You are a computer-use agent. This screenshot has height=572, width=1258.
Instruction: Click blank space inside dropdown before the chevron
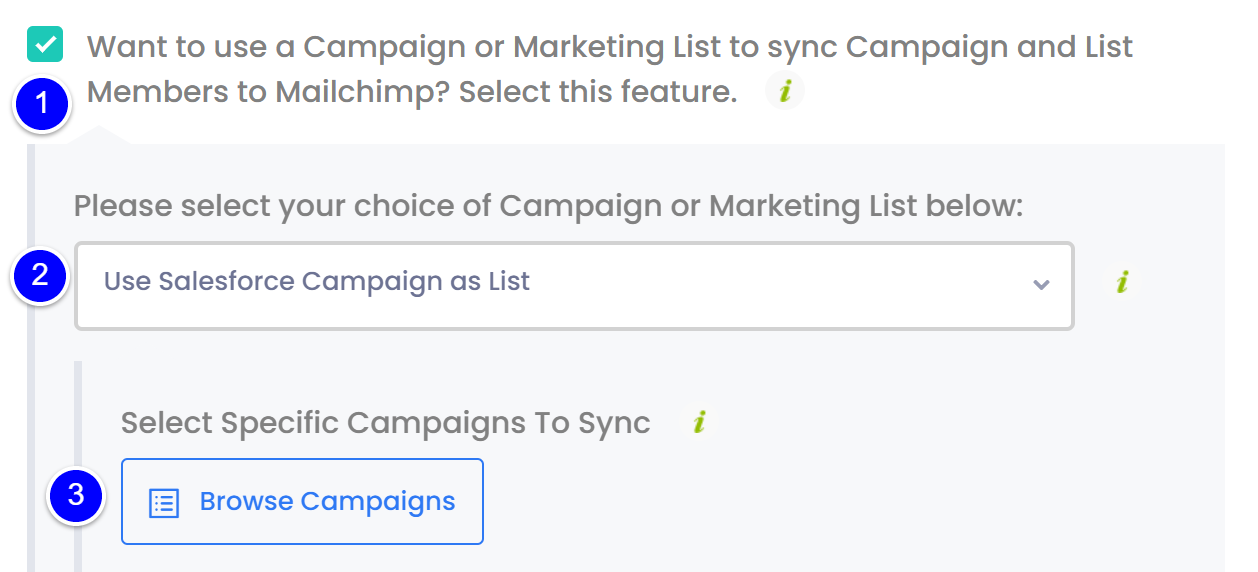tap(780, 285)
